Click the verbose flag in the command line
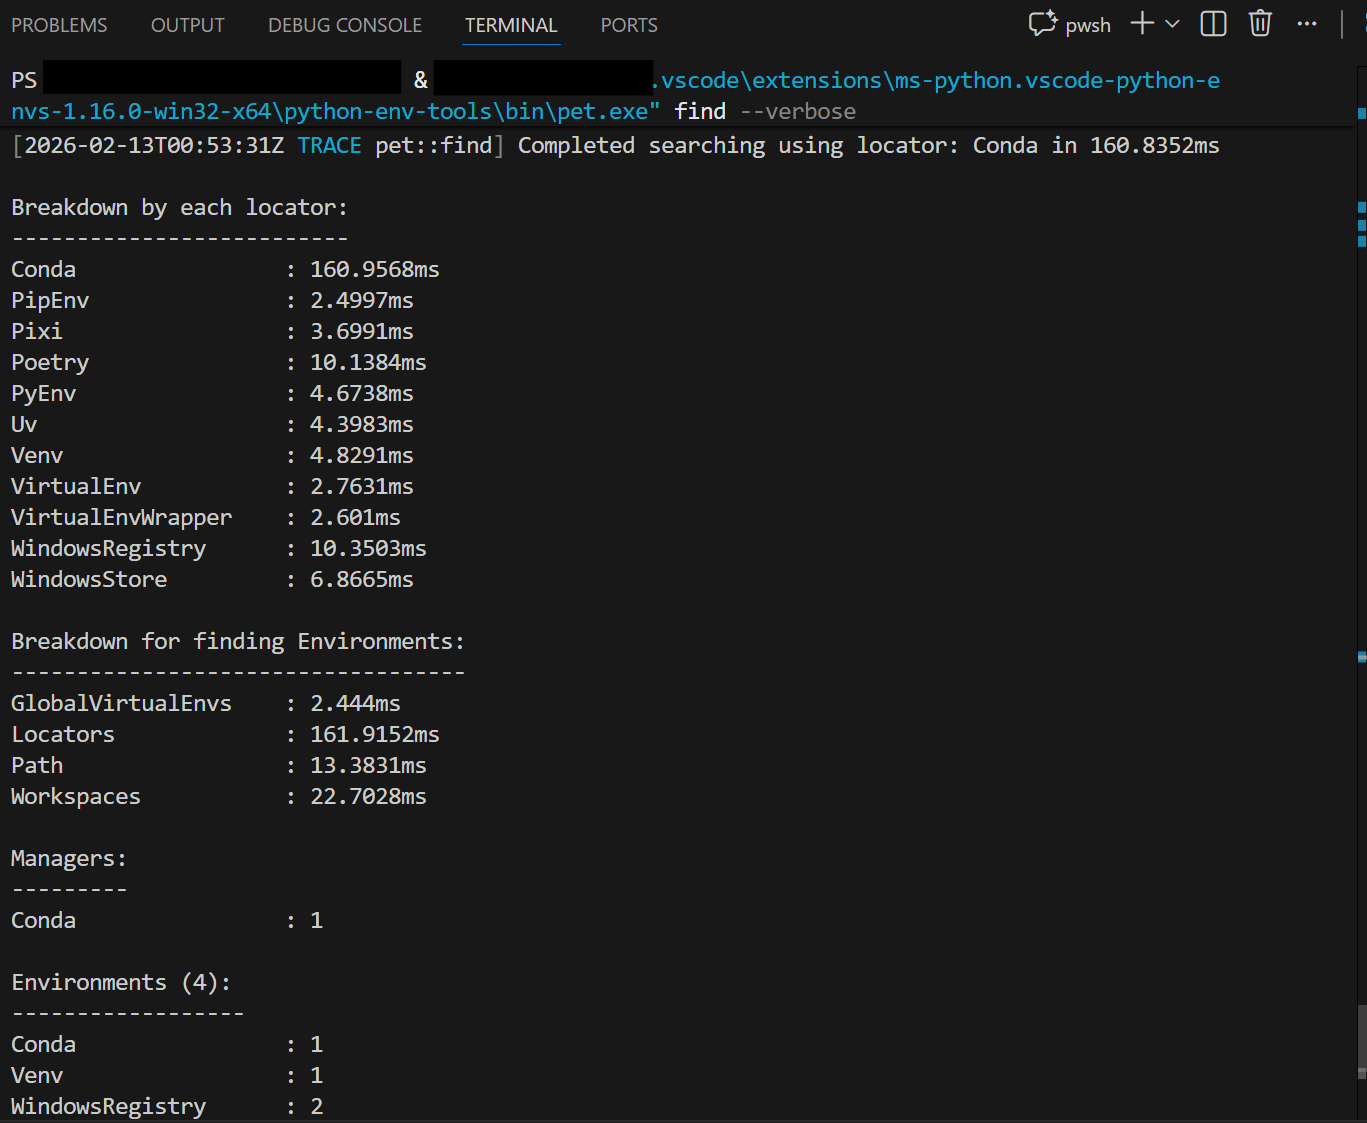This screenshot has height=1123, width=1367. (797, 111)
